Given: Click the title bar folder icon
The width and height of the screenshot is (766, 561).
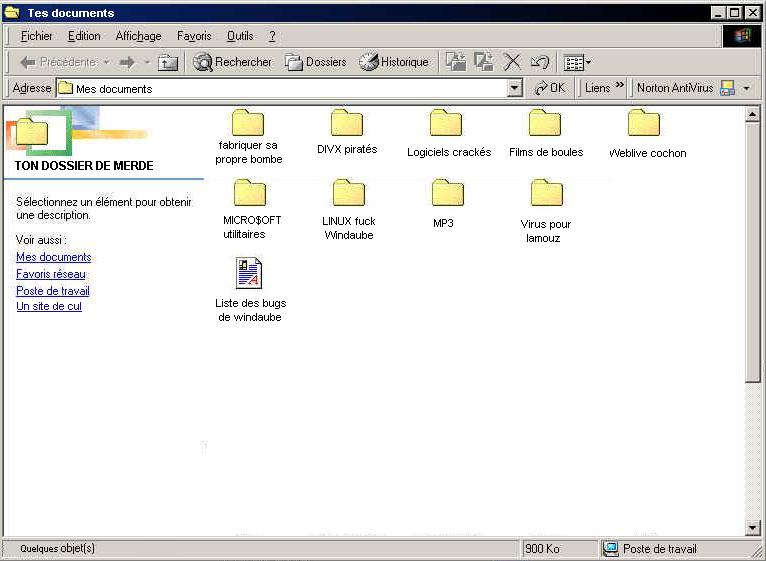Looking at the screenshot, I should point(12,12).
